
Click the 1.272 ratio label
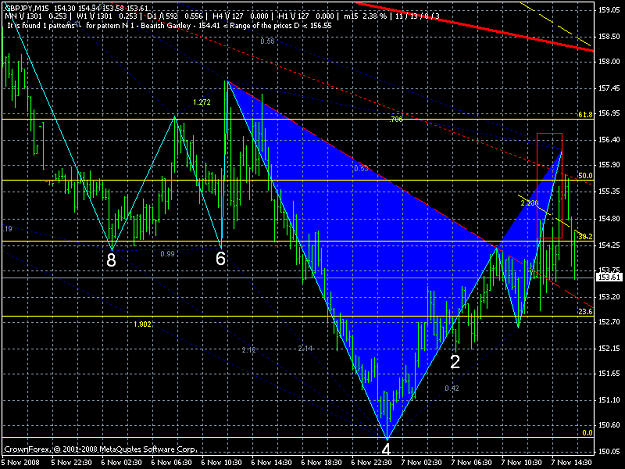pos(202,102)
